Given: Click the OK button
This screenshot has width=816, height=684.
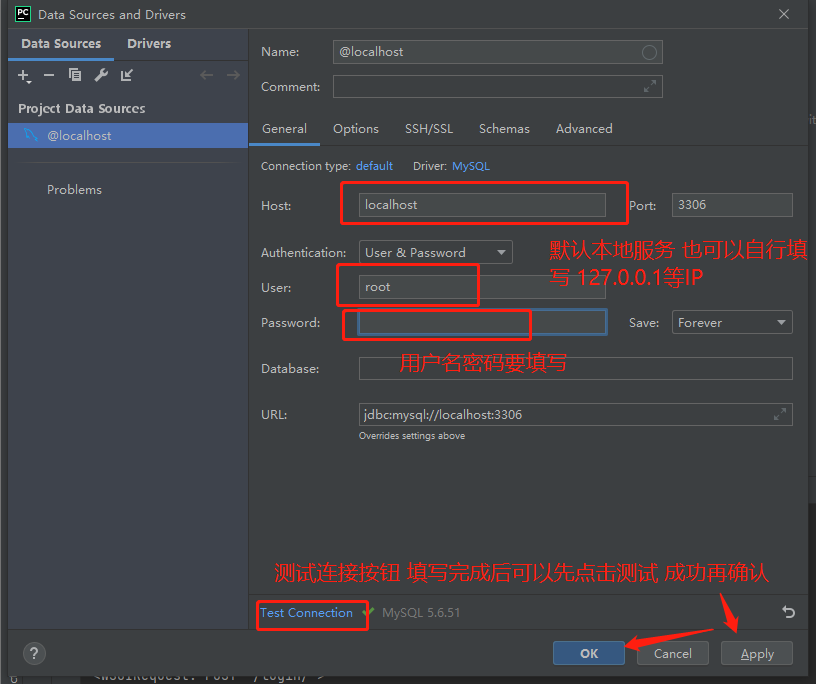Looking at the screenshot, I should tap(589, 653).
